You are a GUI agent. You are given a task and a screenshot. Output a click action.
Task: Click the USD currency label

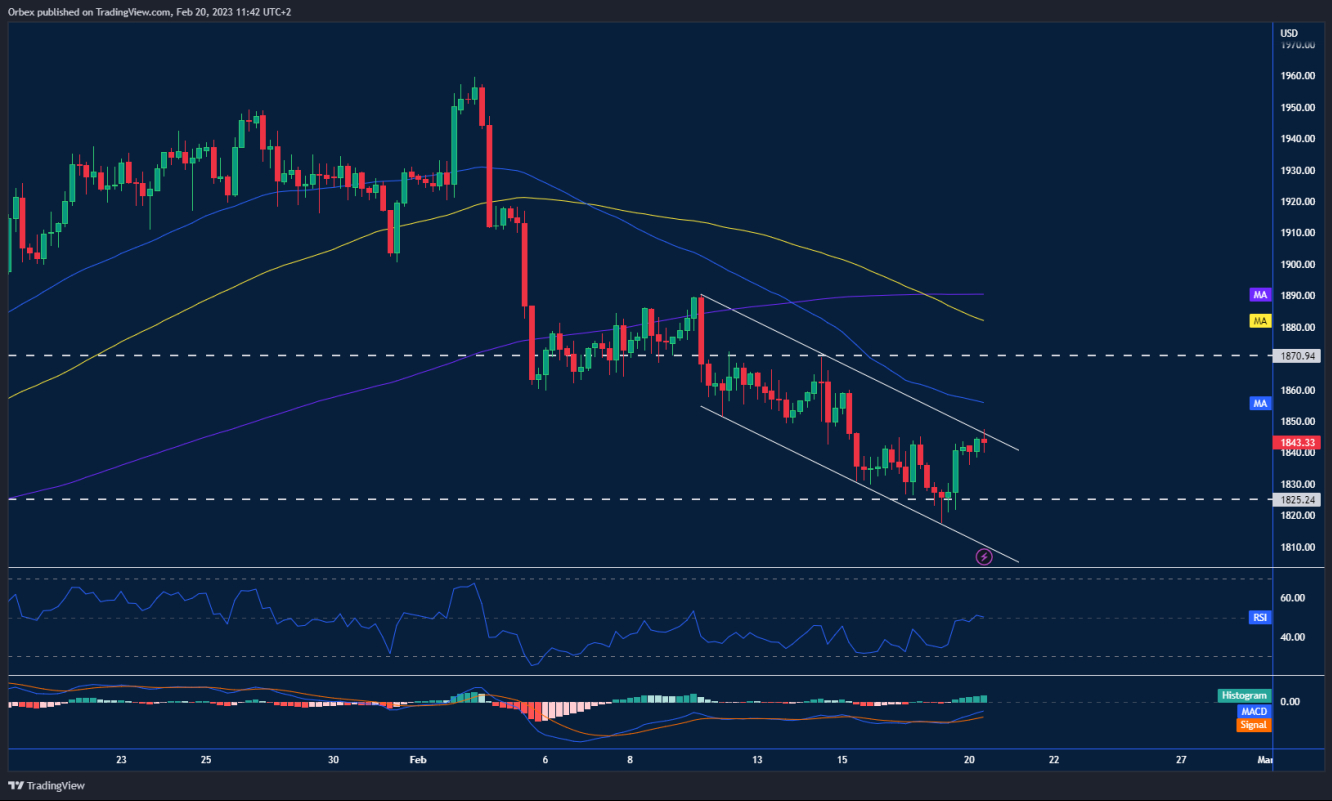(1290, 32)
